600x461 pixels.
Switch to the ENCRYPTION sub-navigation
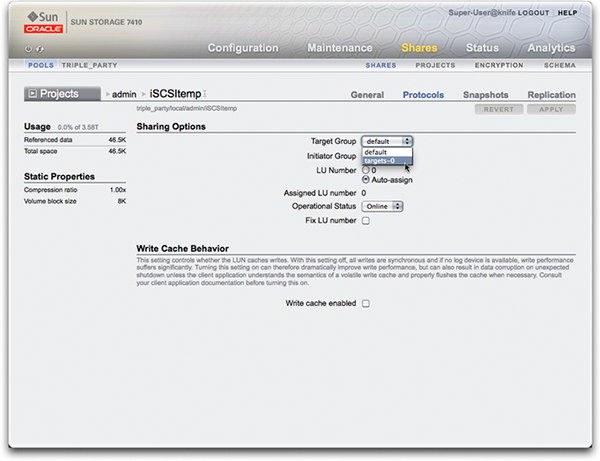pyautogui.click(x=499, y=65)
